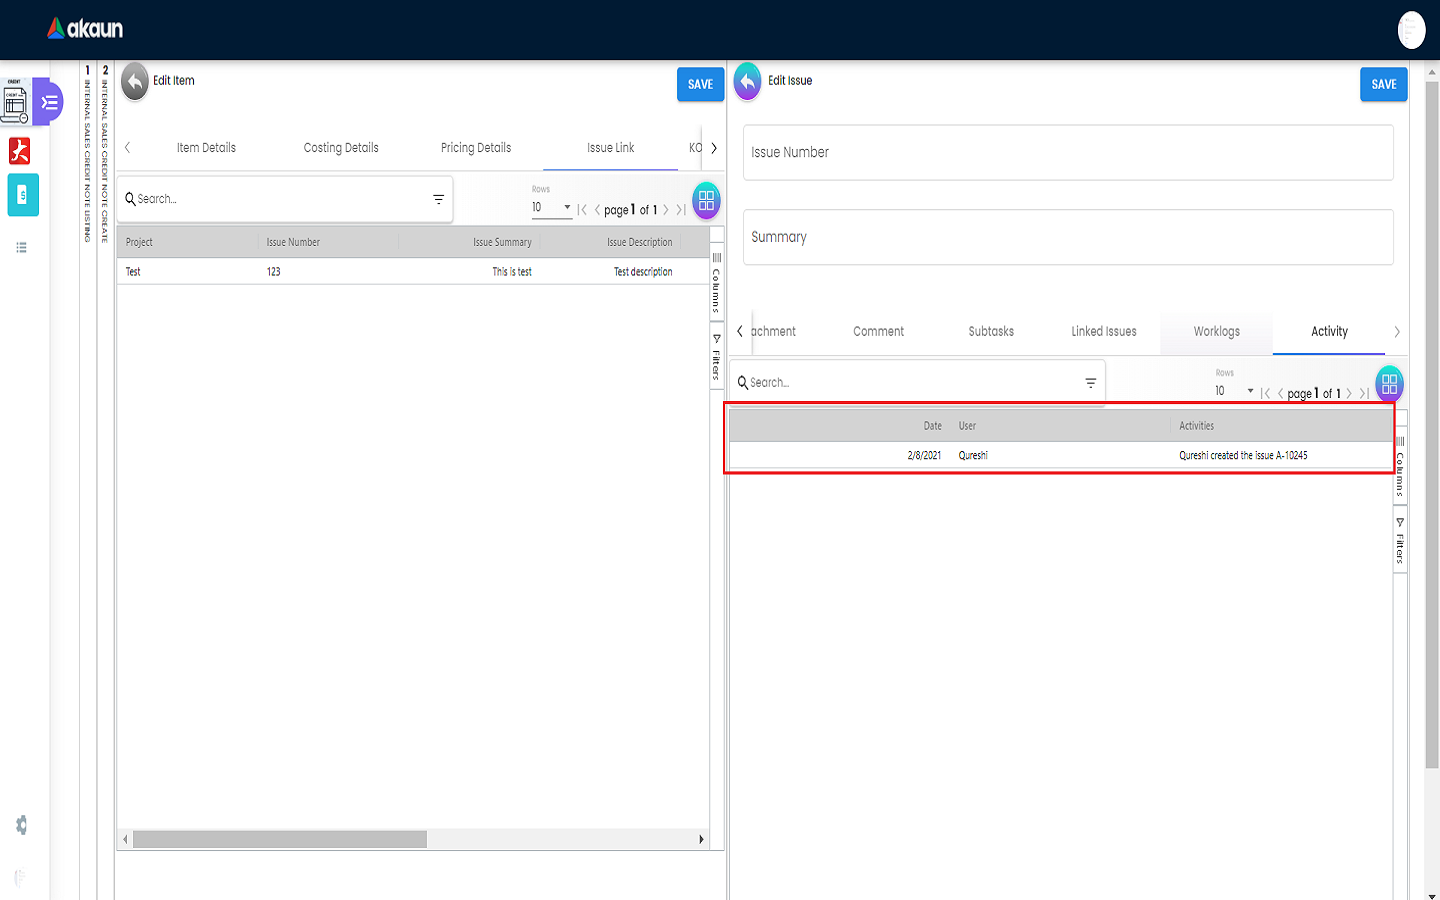Click the back arrow beside Edit Issue
1440x900 pixels.
point(747,82)
